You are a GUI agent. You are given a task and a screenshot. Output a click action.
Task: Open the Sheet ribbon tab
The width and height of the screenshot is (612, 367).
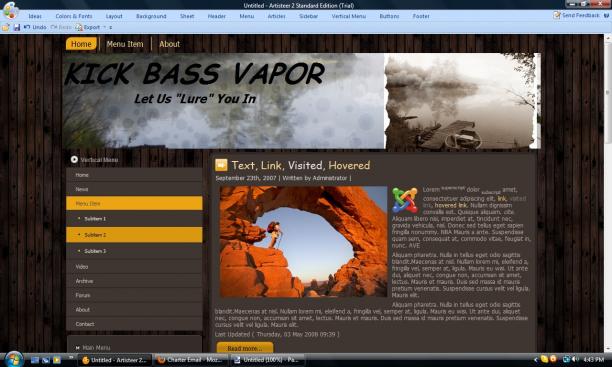187,16
